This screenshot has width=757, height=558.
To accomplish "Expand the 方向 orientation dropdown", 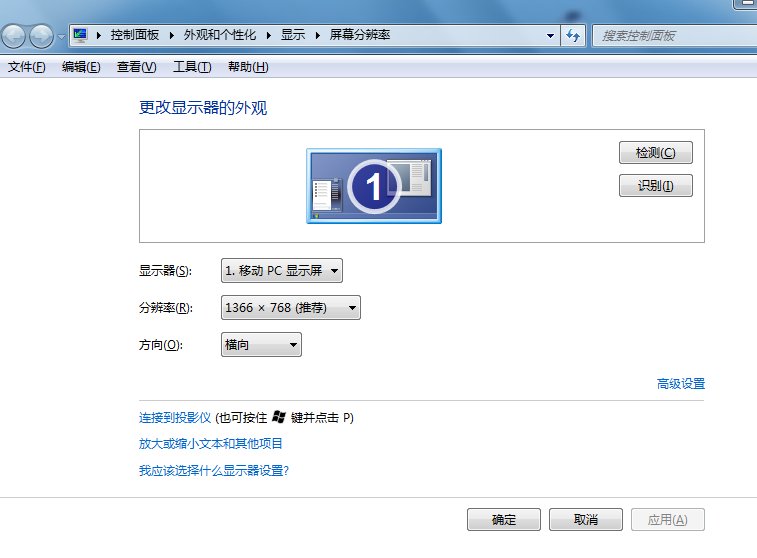I will click(261, 345).
